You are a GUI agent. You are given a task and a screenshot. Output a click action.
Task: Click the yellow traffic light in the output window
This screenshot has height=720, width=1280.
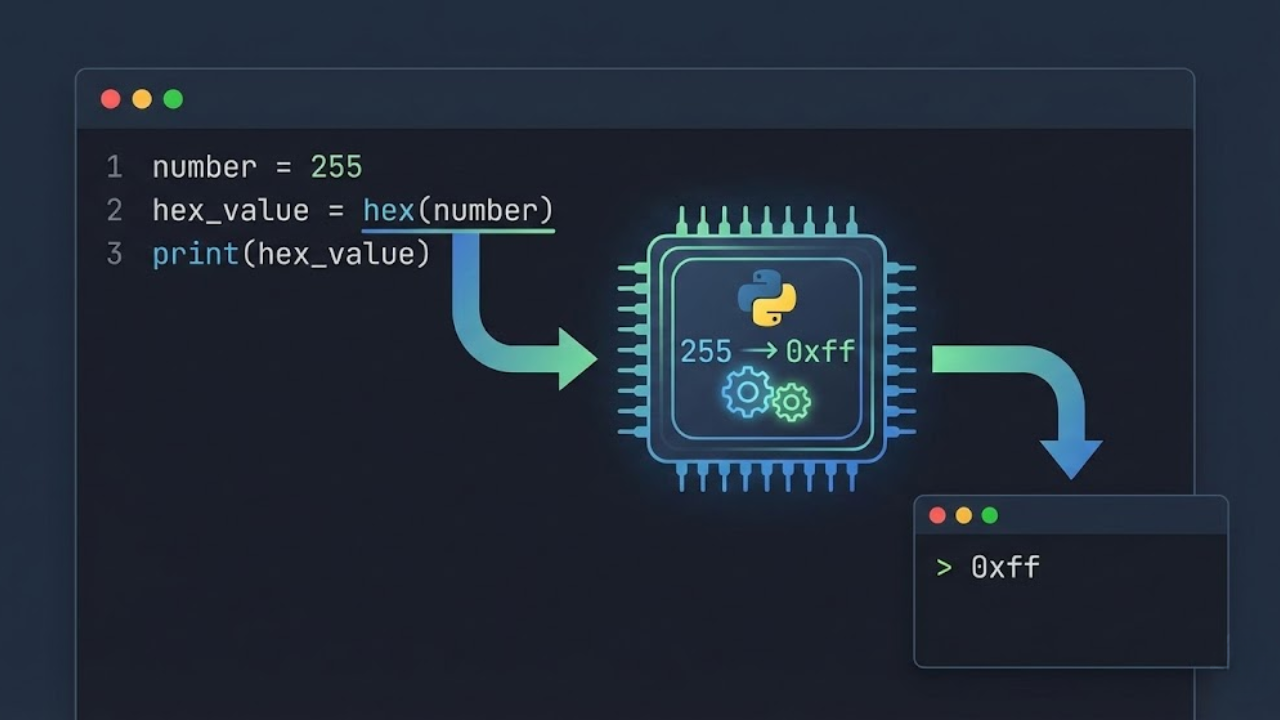(x=962, y=516)
